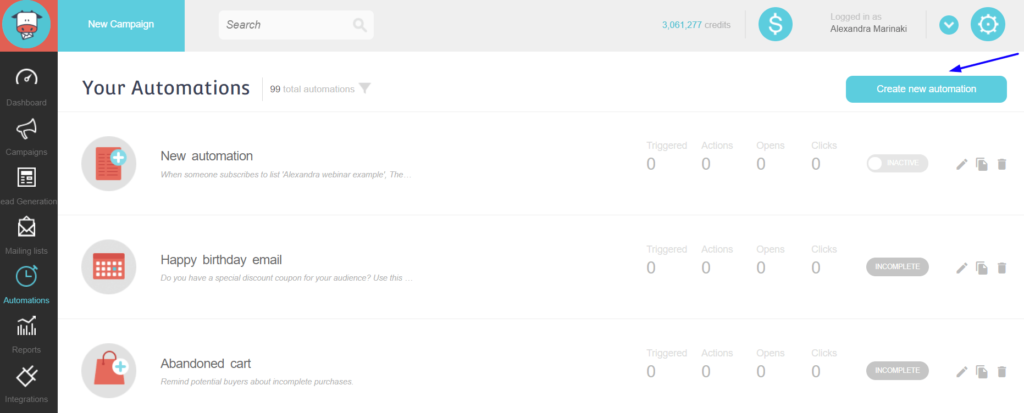Click the search magnifier icon
Image resolution: width=1024 pixels, height=413 pixels.
[360, 25]
